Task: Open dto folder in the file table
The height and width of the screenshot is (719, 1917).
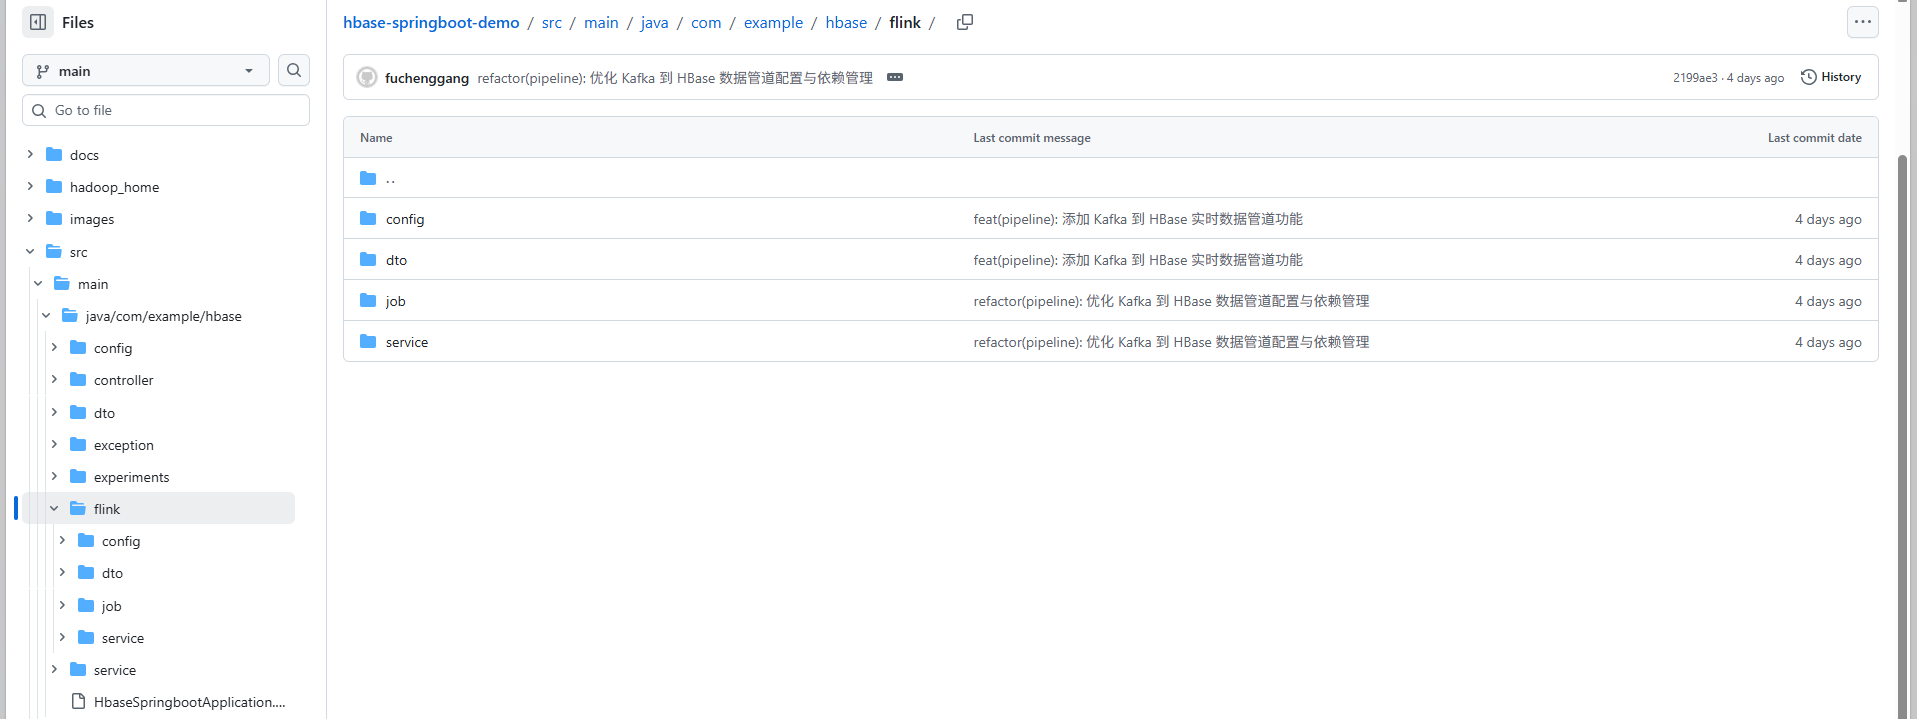Action: point(396,260)
